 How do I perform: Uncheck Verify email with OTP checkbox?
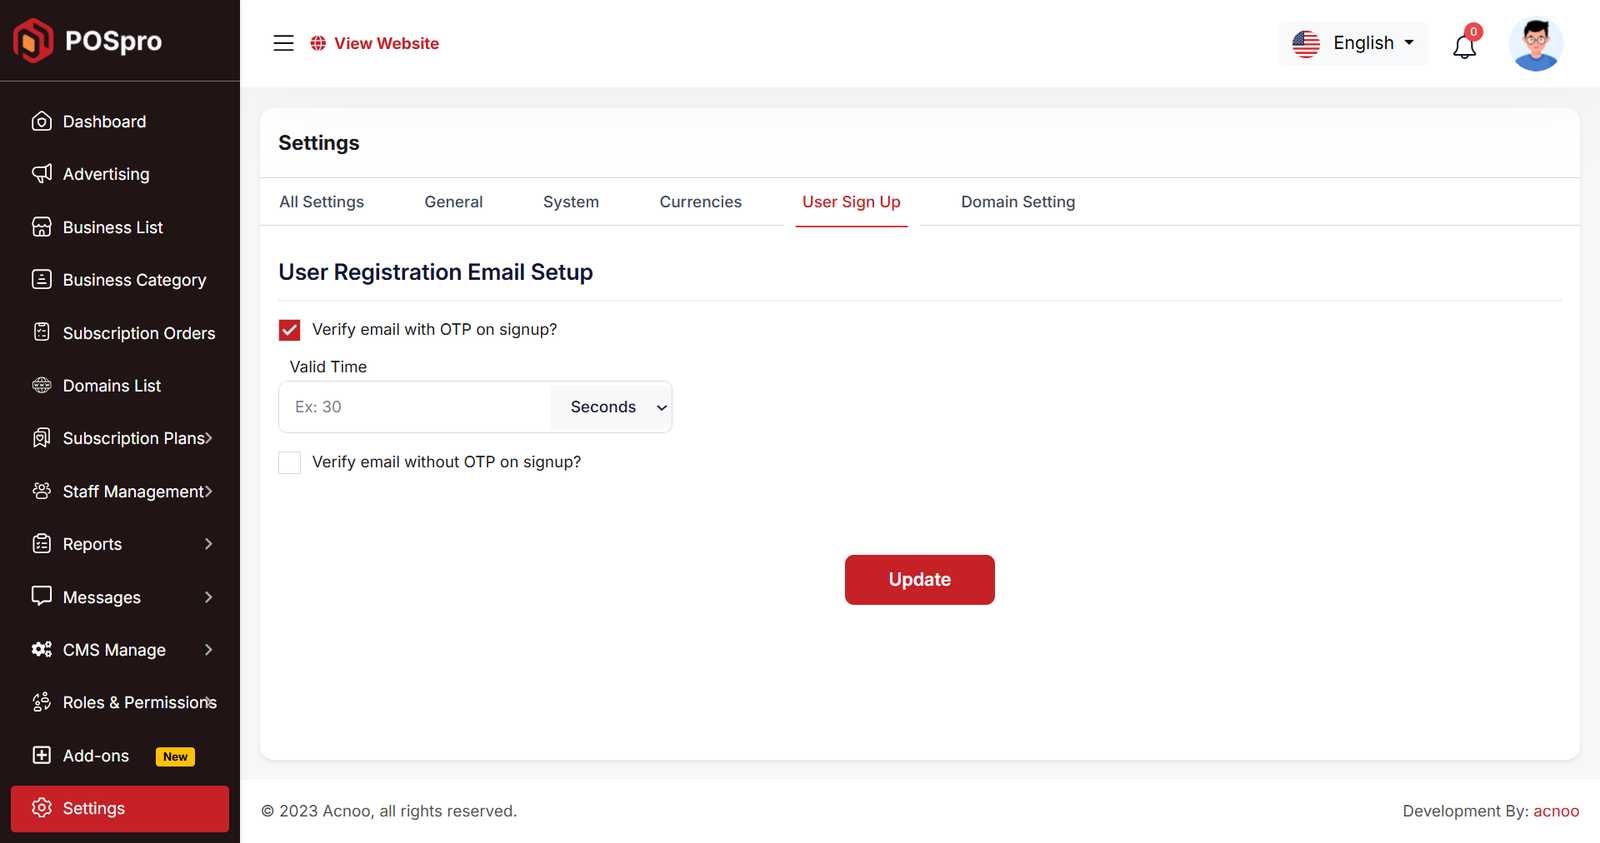point(290,330)
